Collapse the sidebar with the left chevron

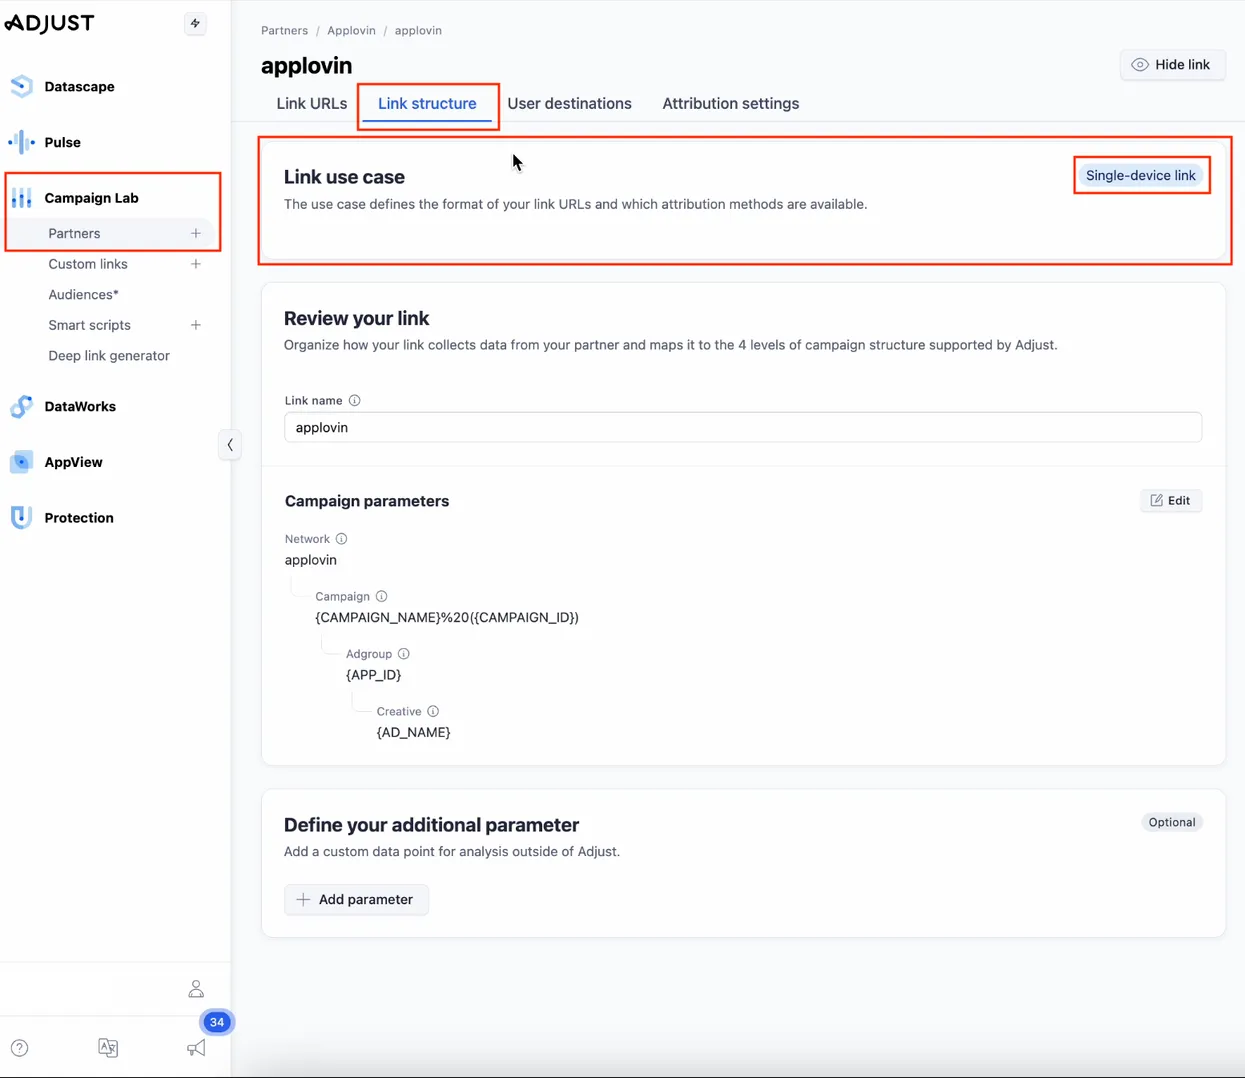[x=230, y=444]
